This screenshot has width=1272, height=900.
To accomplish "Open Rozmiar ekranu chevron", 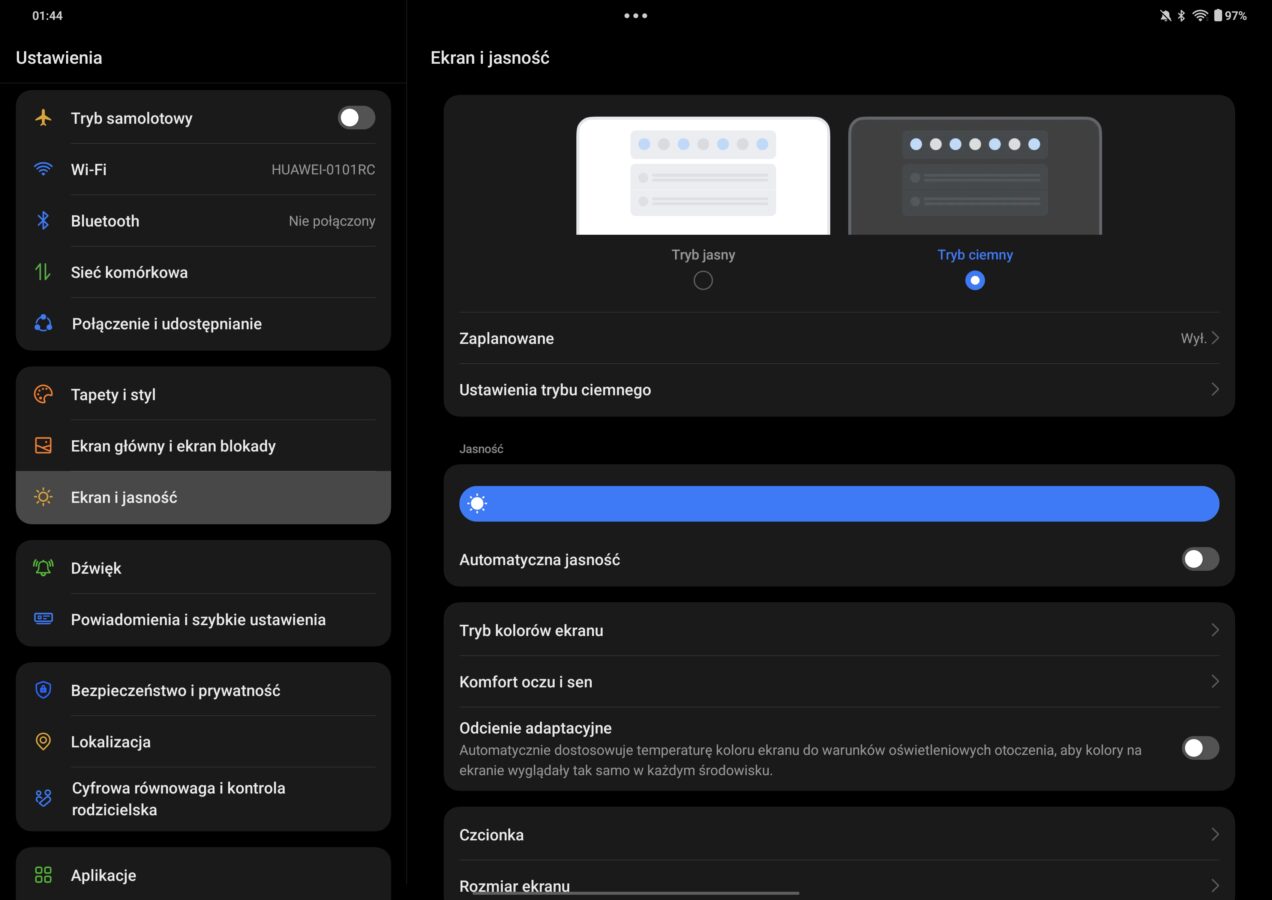I will (x=1215, y=885).
